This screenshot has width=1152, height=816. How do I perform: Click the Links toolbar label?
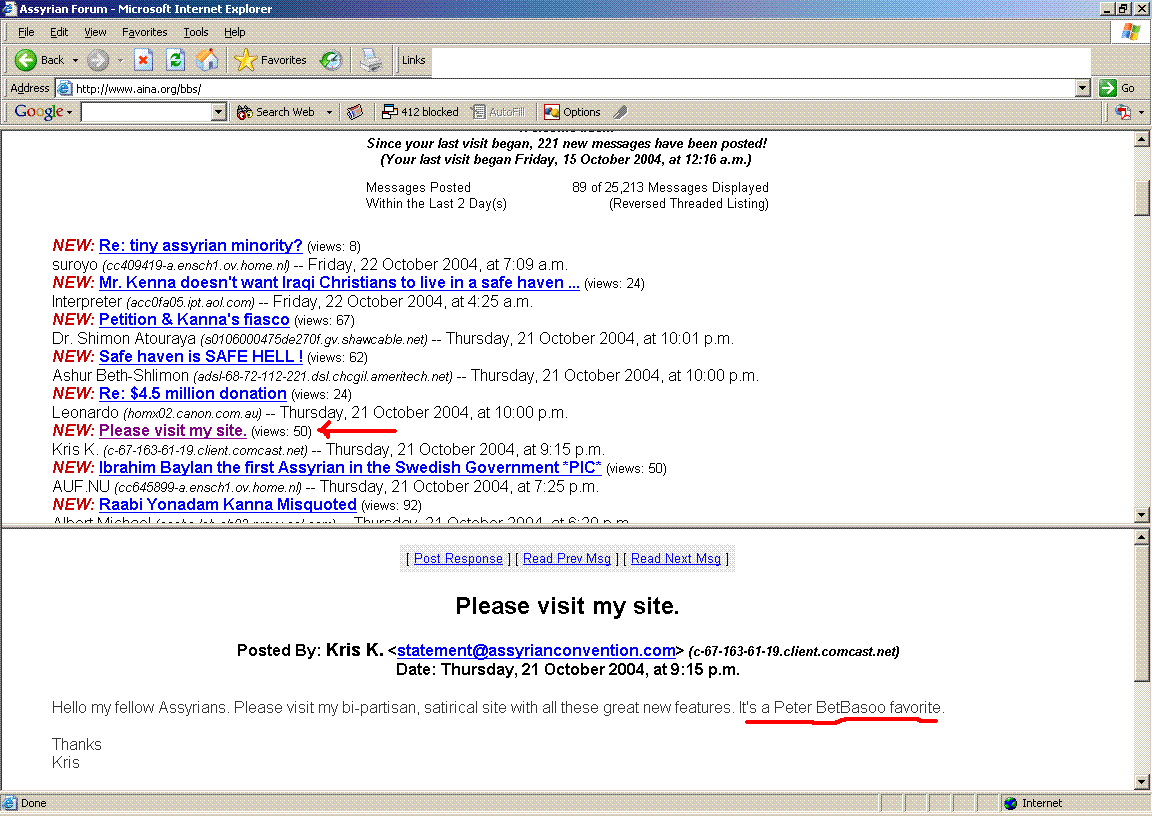414,60
